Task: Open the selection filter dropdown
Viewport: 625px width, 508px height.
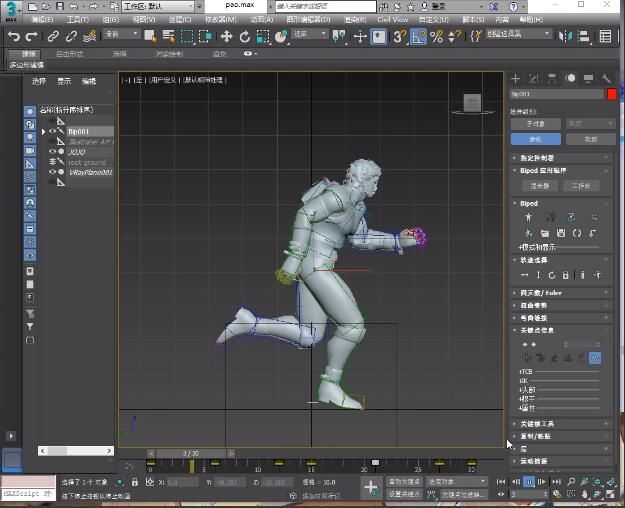Action: click(x=121, y=34)
